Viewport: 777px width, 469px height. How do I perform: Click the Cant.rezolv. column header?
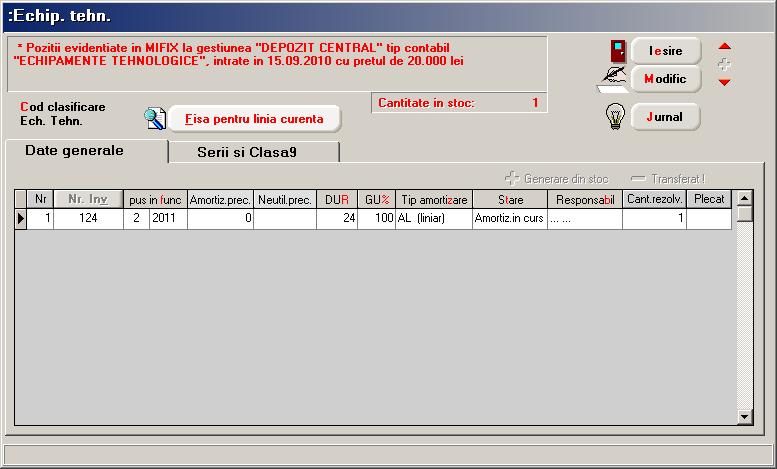[655, 199]
